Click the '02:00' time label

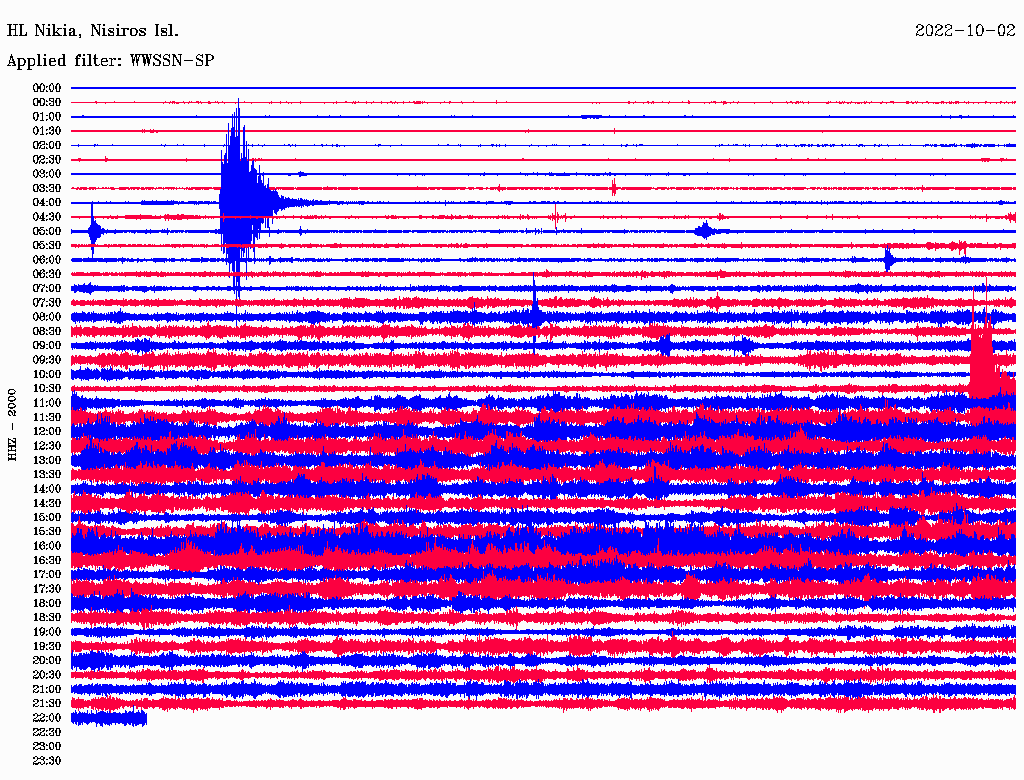(46, 145)
